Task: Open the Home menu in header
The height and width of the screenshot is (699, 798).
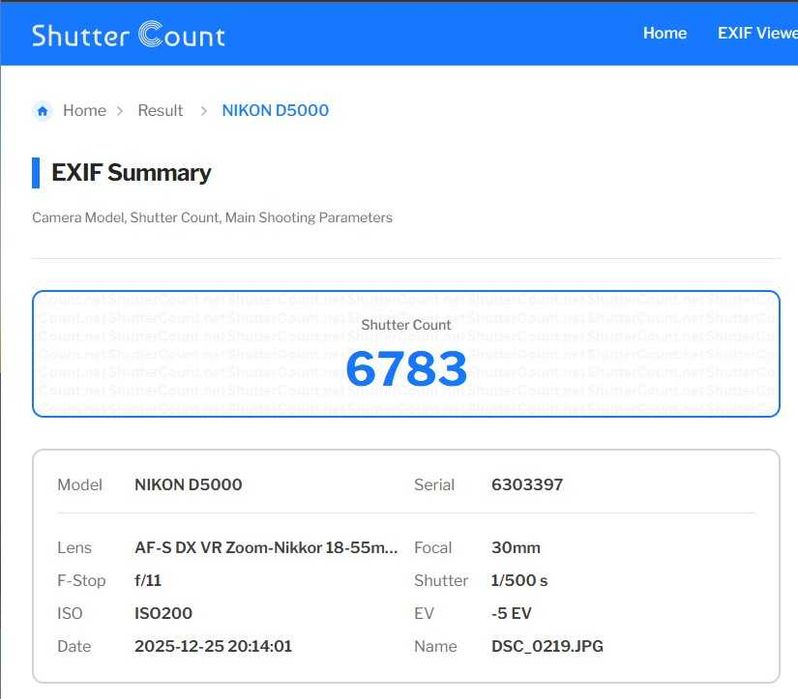Action: [x=665, y=33]
